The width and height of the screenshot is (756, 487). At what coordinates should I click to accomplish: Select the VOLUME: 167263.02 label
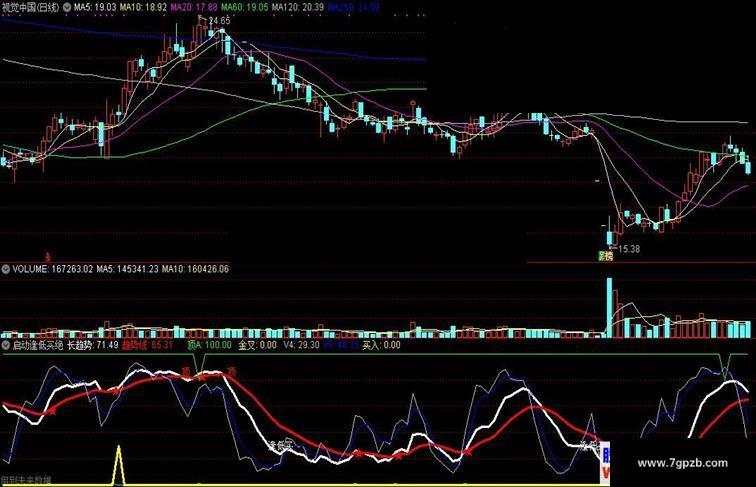(52, 269)
